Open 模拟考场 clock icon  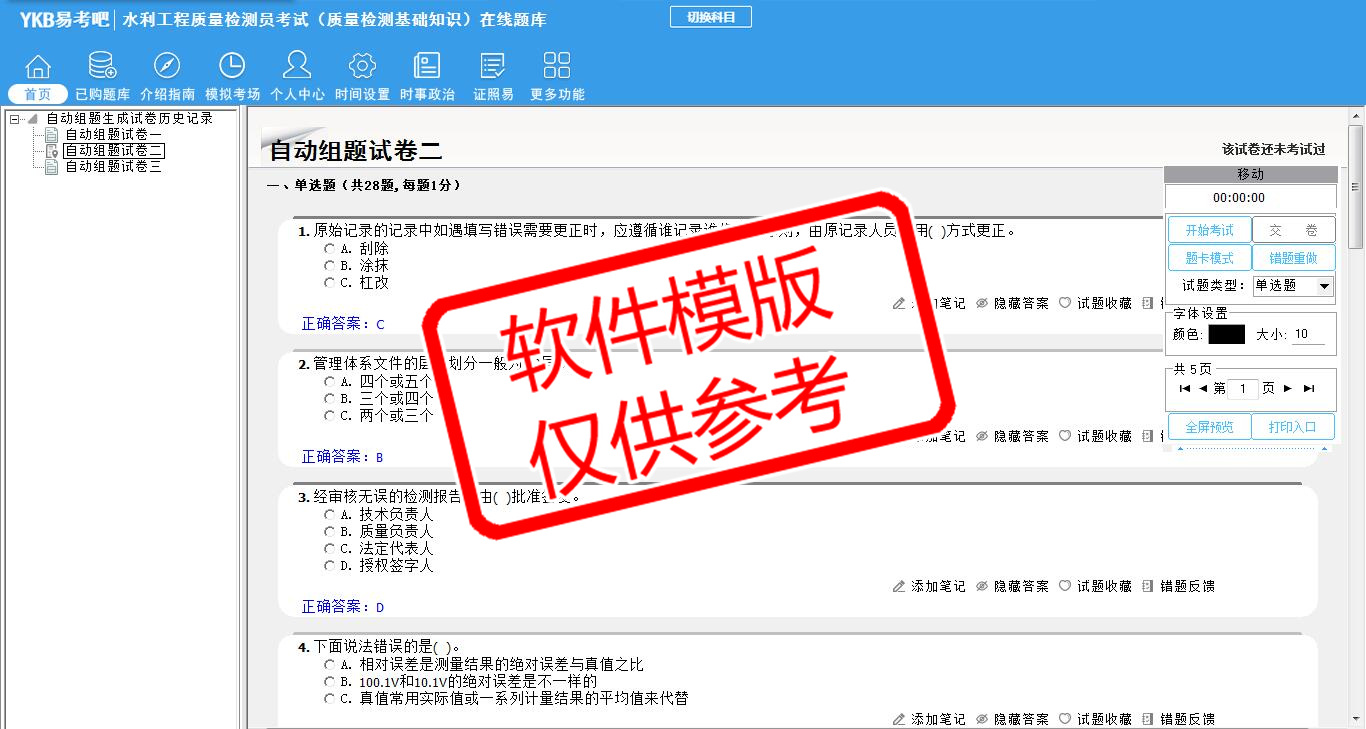click(232, 67)
